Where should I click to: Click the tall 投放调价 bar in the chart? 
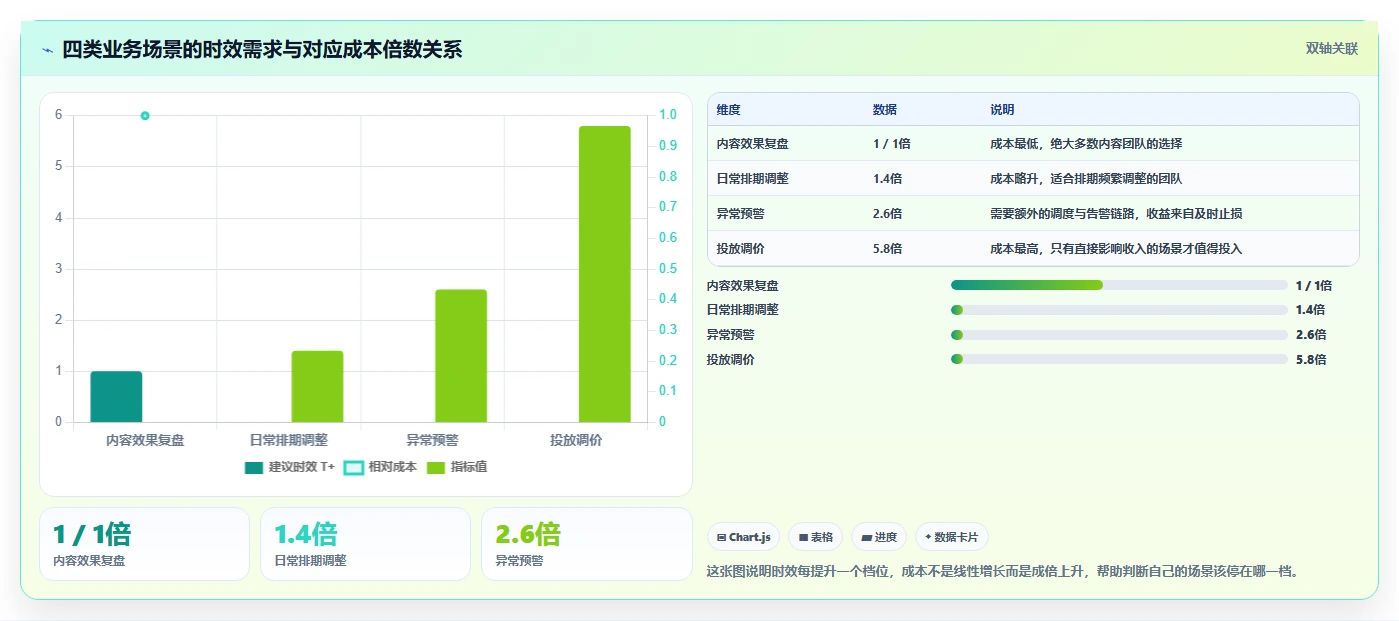[605, 274]
